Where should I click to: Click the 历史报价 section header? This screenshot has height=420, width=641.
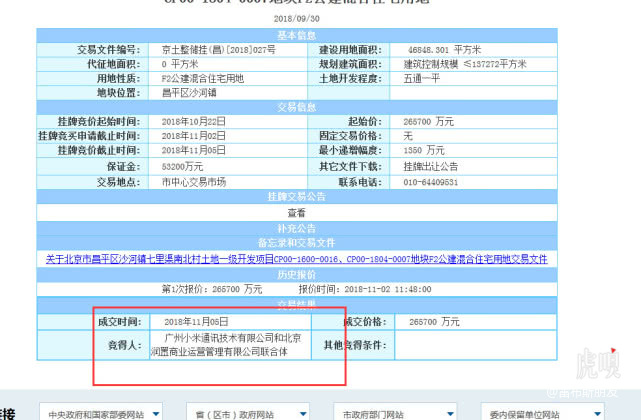tap(296, 273)
